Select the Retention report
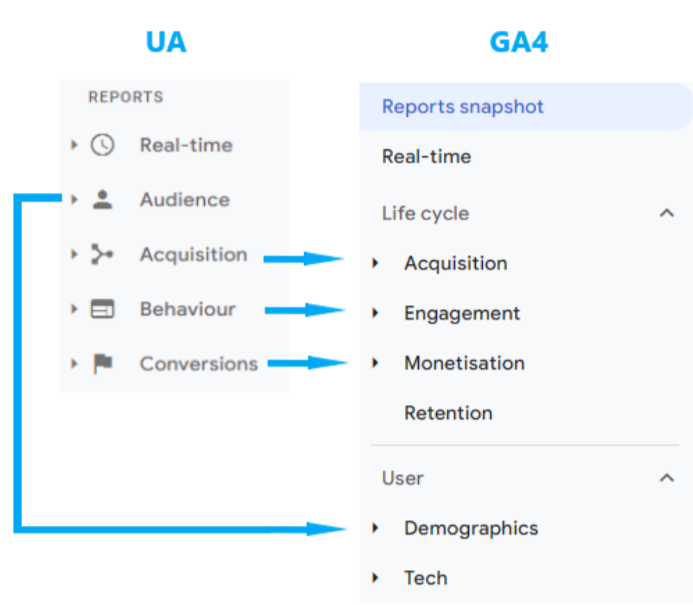The image size is (693, 605). (x=448, y=413)
